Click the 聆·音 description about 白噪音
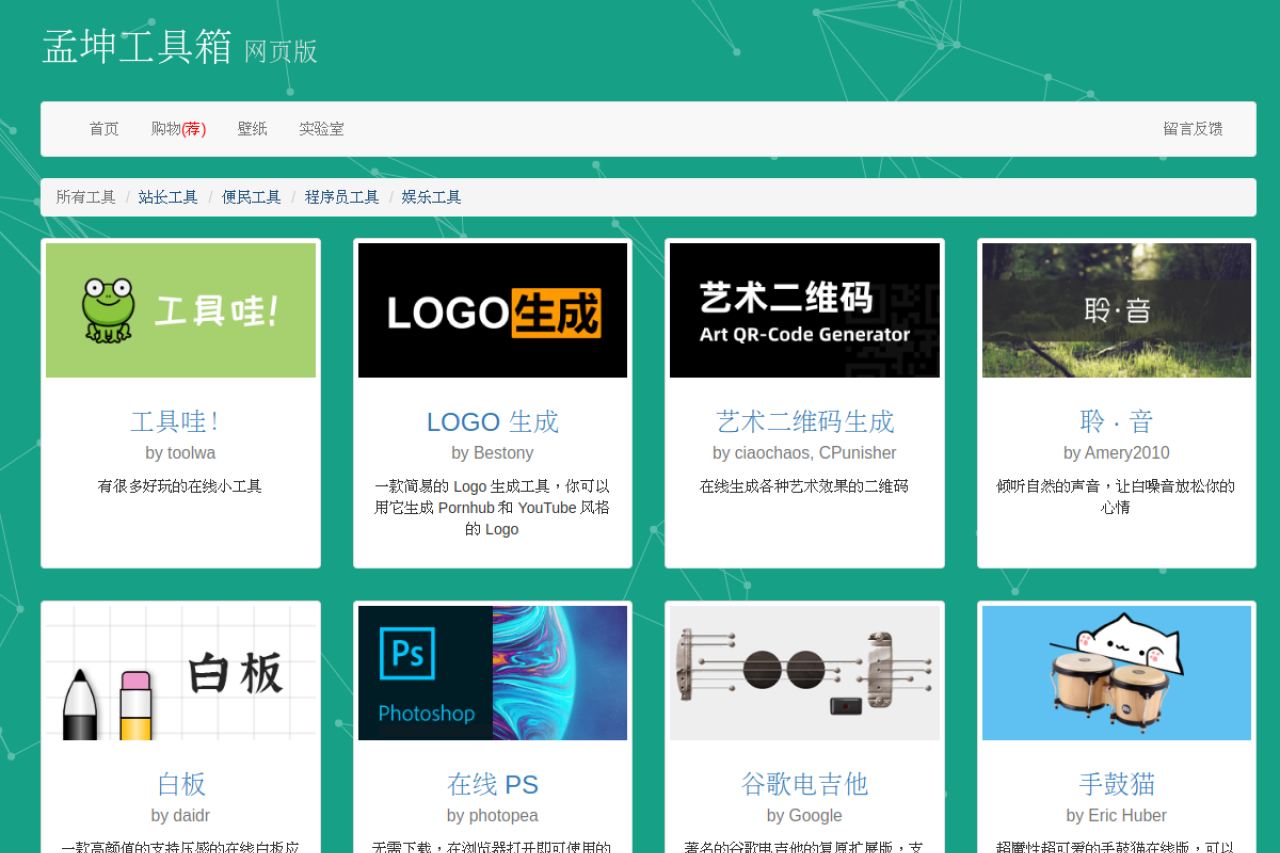 (1117, 497)
